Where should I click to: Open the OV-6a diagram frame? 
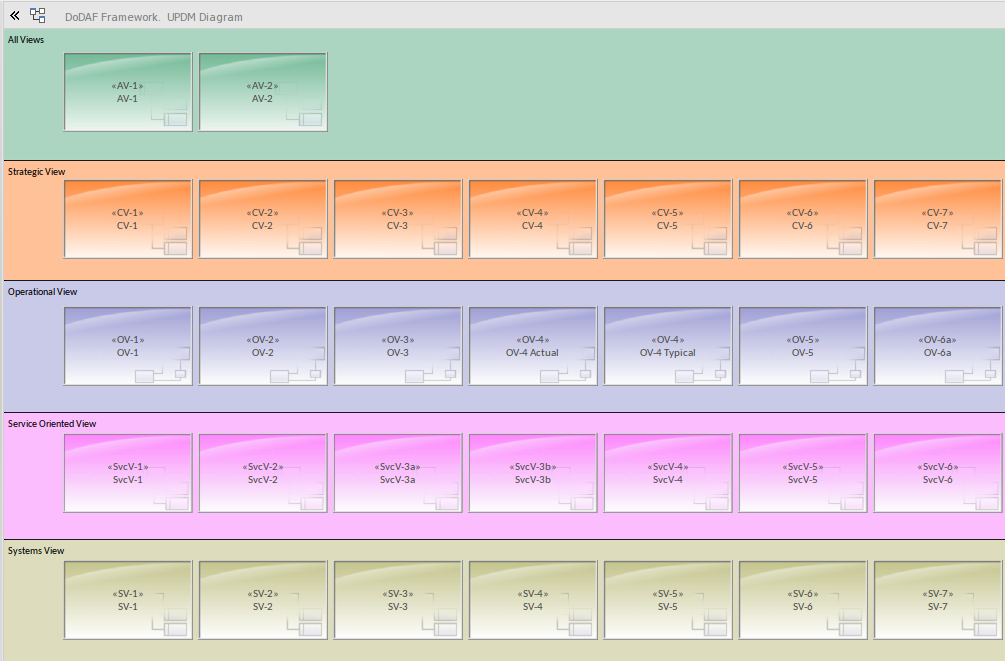tap(937, 345)
